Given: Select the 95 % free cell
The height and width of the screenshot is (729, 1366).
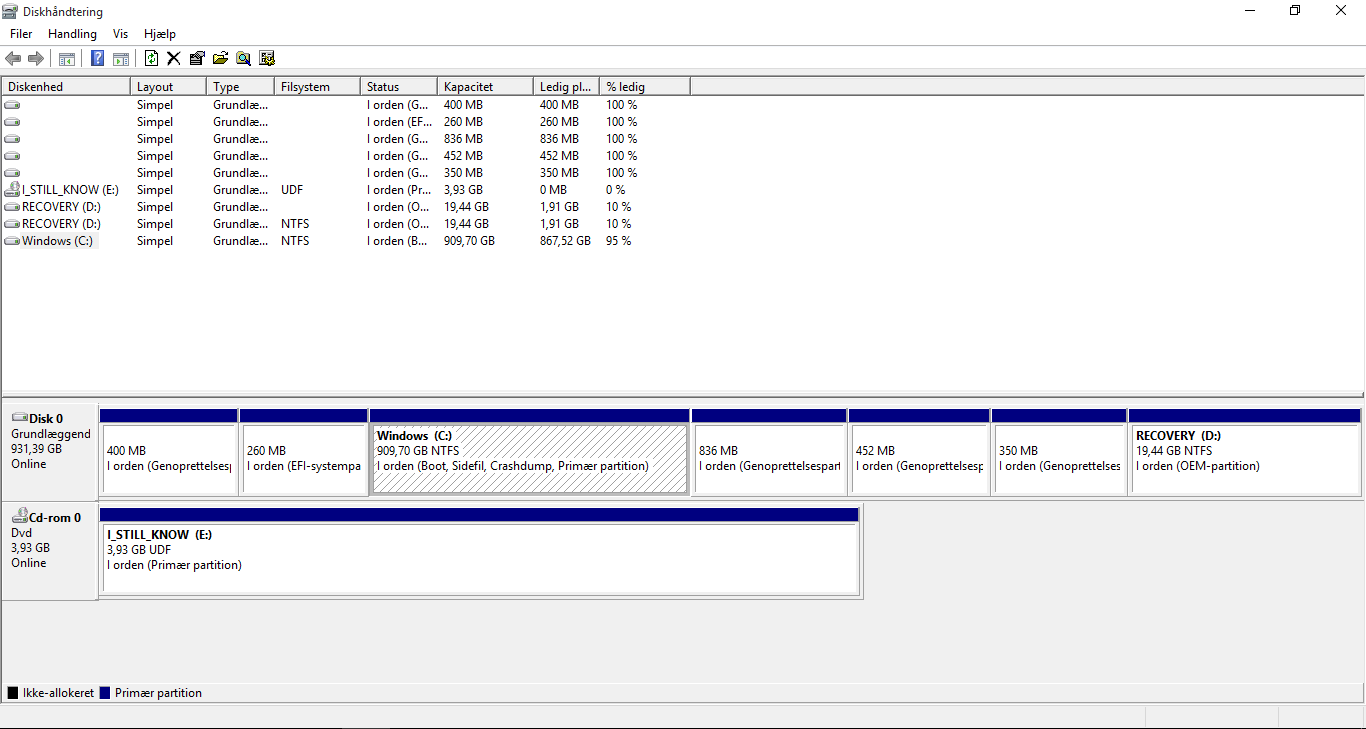Looking at the screenshot, I should pyautogui.click(x=618, y=241).
